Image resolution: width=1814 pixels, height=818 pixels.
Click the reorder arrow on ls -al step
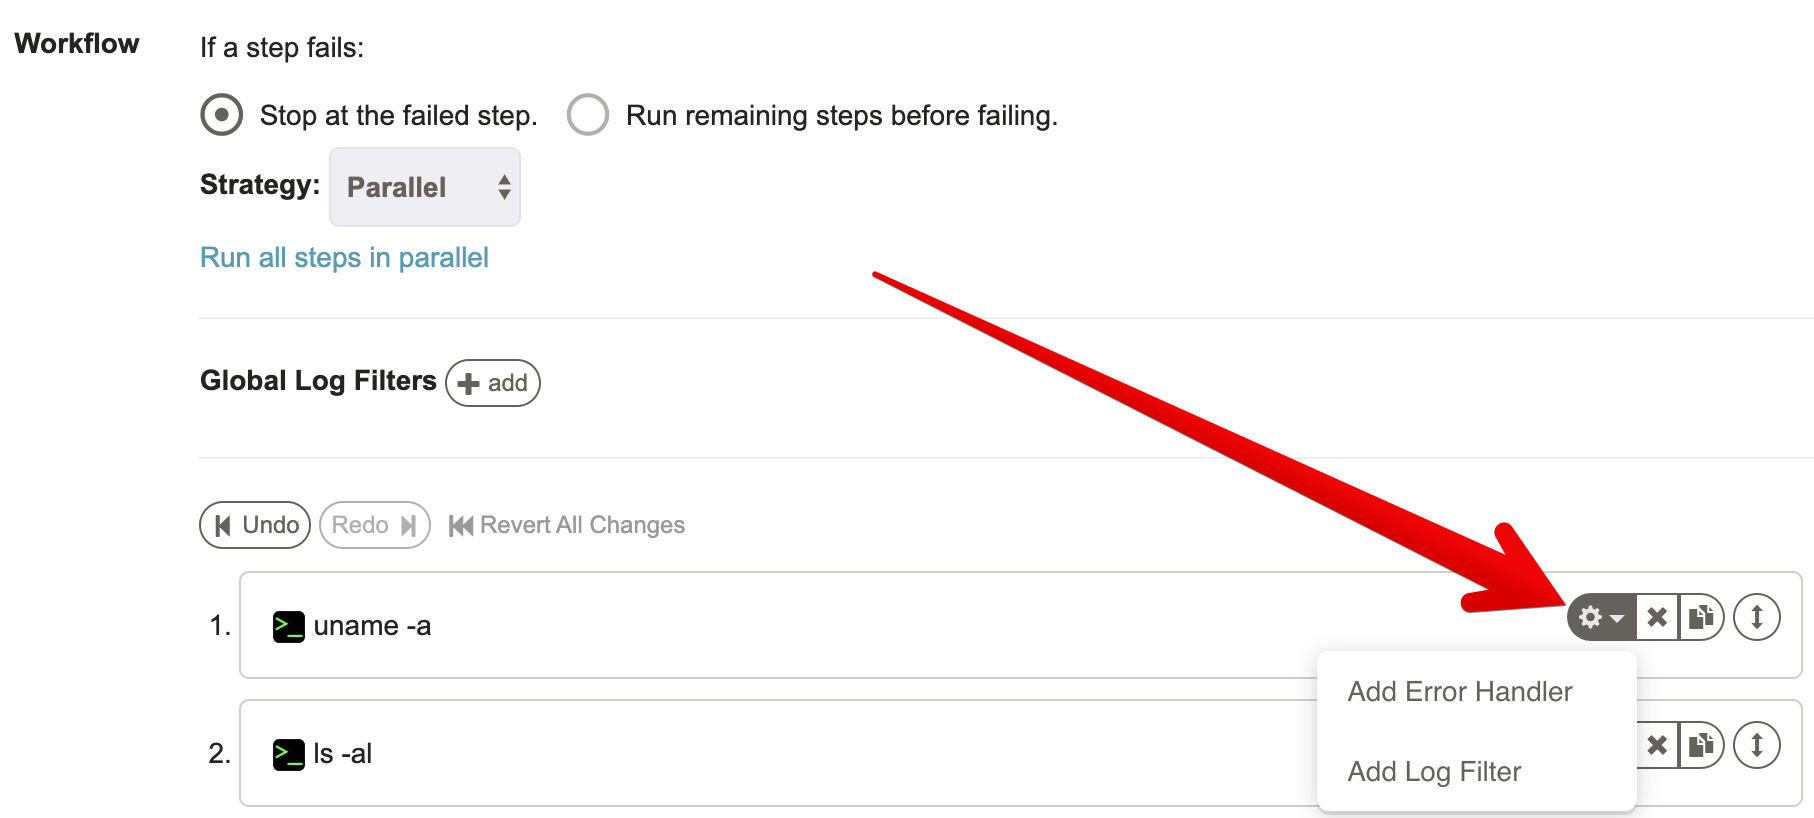tap(1757, 745)
